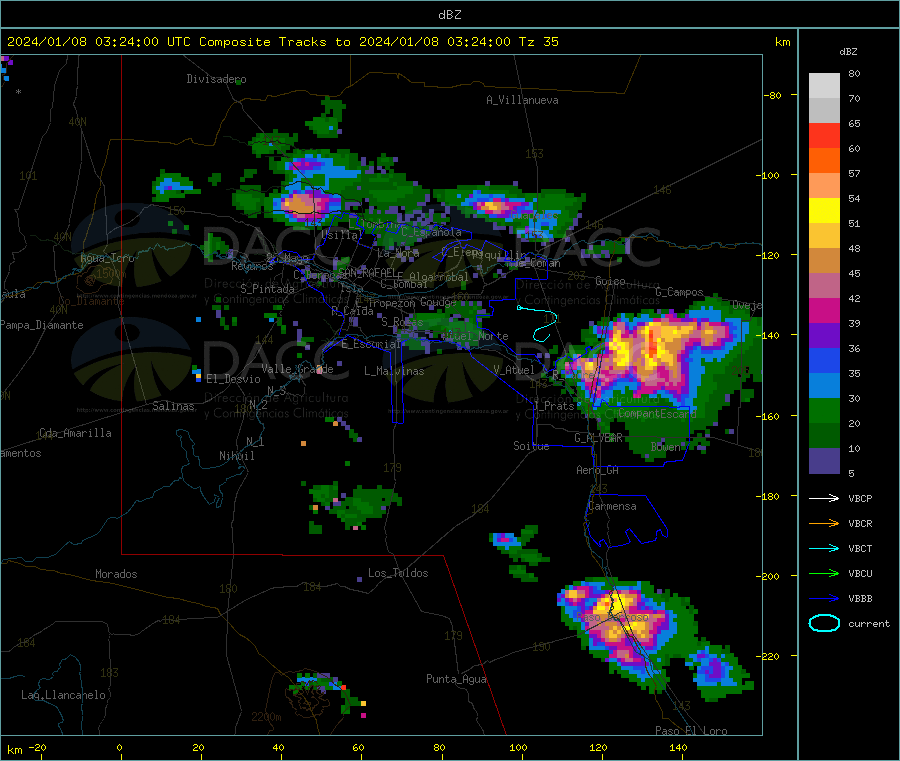The image size is (900, 761).
Task: Click the cyan VBCT arrow in legend
Action: (824, 548)
